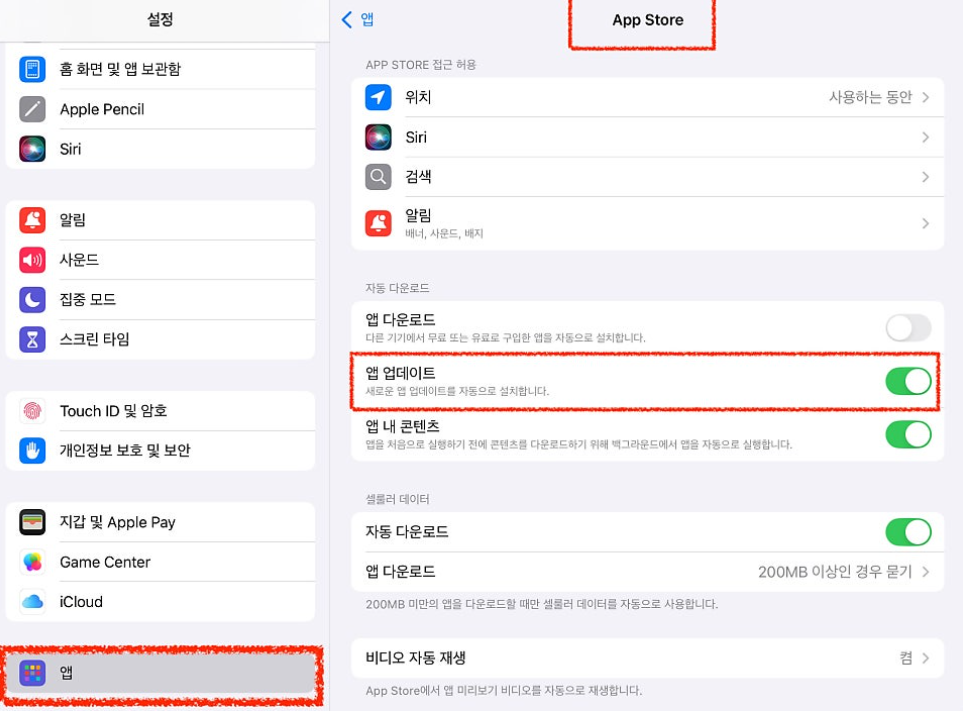Open 200MB 이상인 경우 묻기 chevron
This screenshot has height=719, width=963.
coord(926,572)
